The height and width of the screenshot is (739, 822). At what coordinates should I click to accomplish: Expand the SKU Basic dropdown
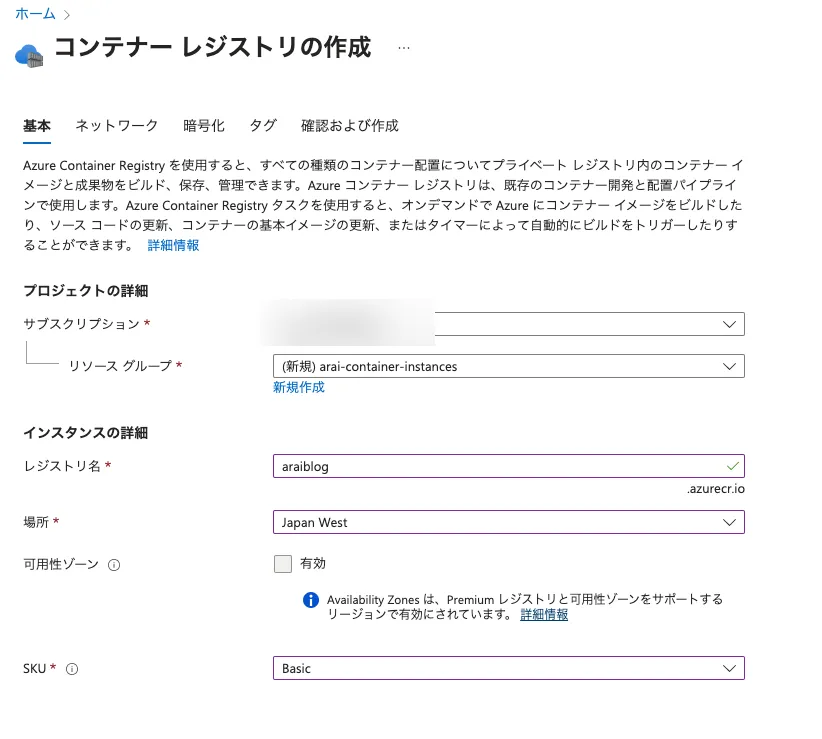[509, 668]
